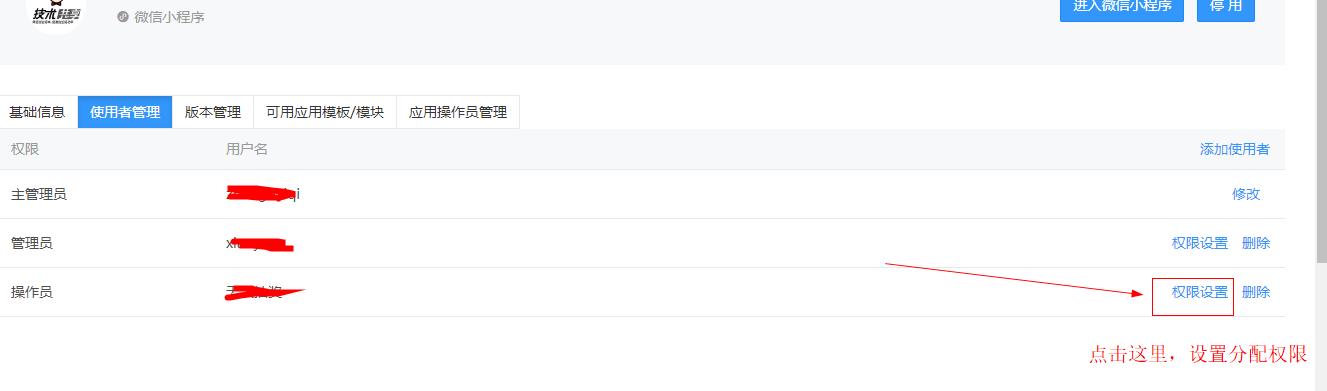
Task: Select the 操作员 row label
Action: coord(32,292)
